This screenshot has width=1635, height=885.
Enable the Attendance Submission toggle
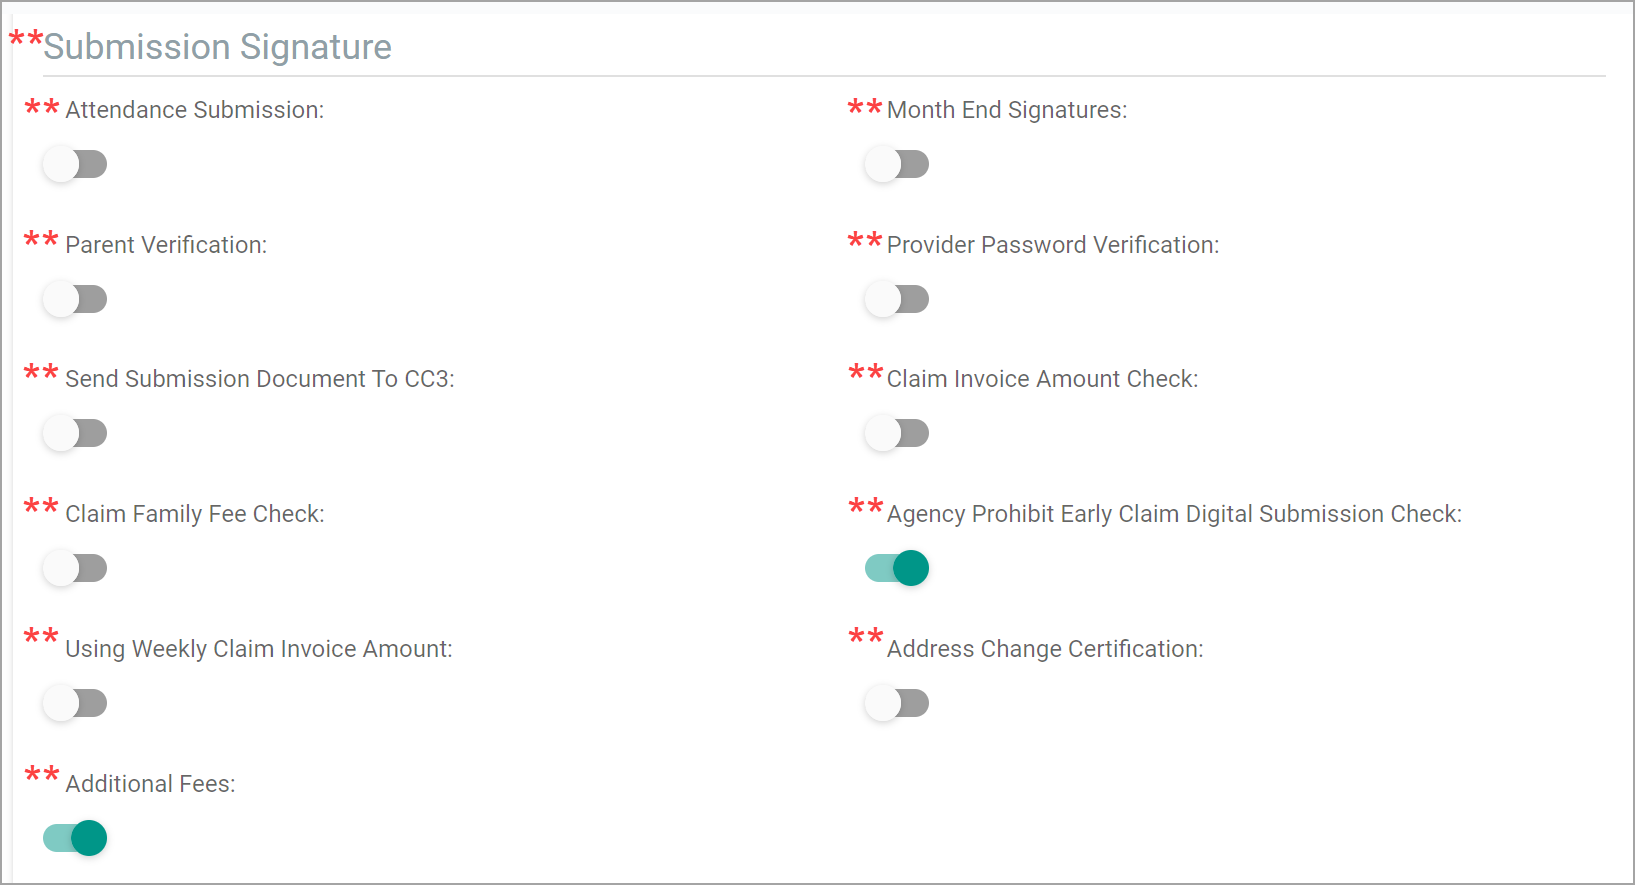[75, 164]
